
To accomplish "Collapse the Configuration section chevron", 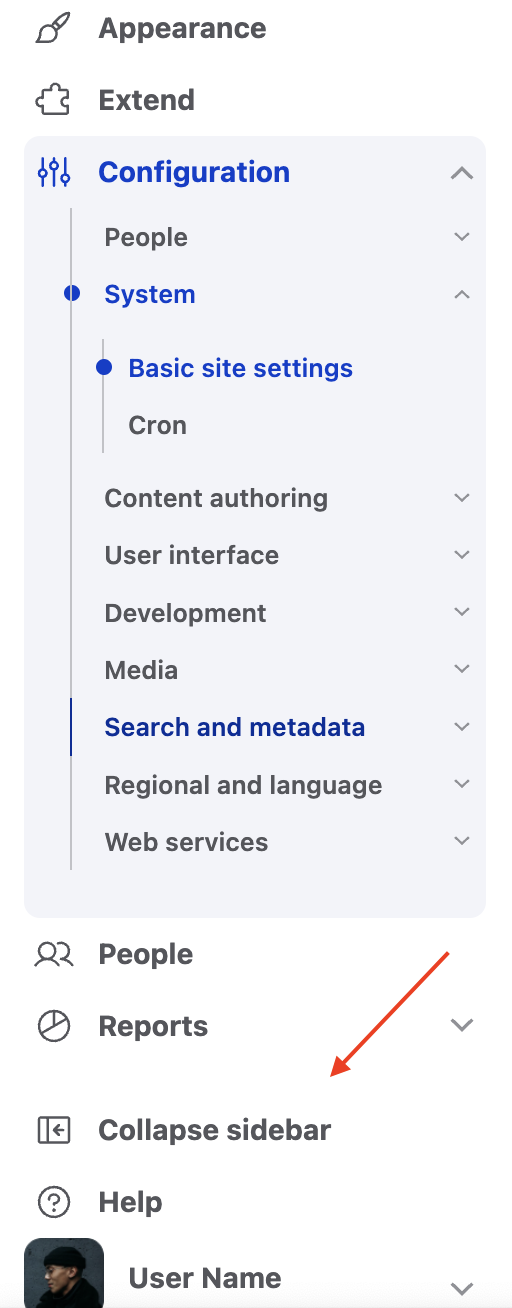I will [461, 173].
